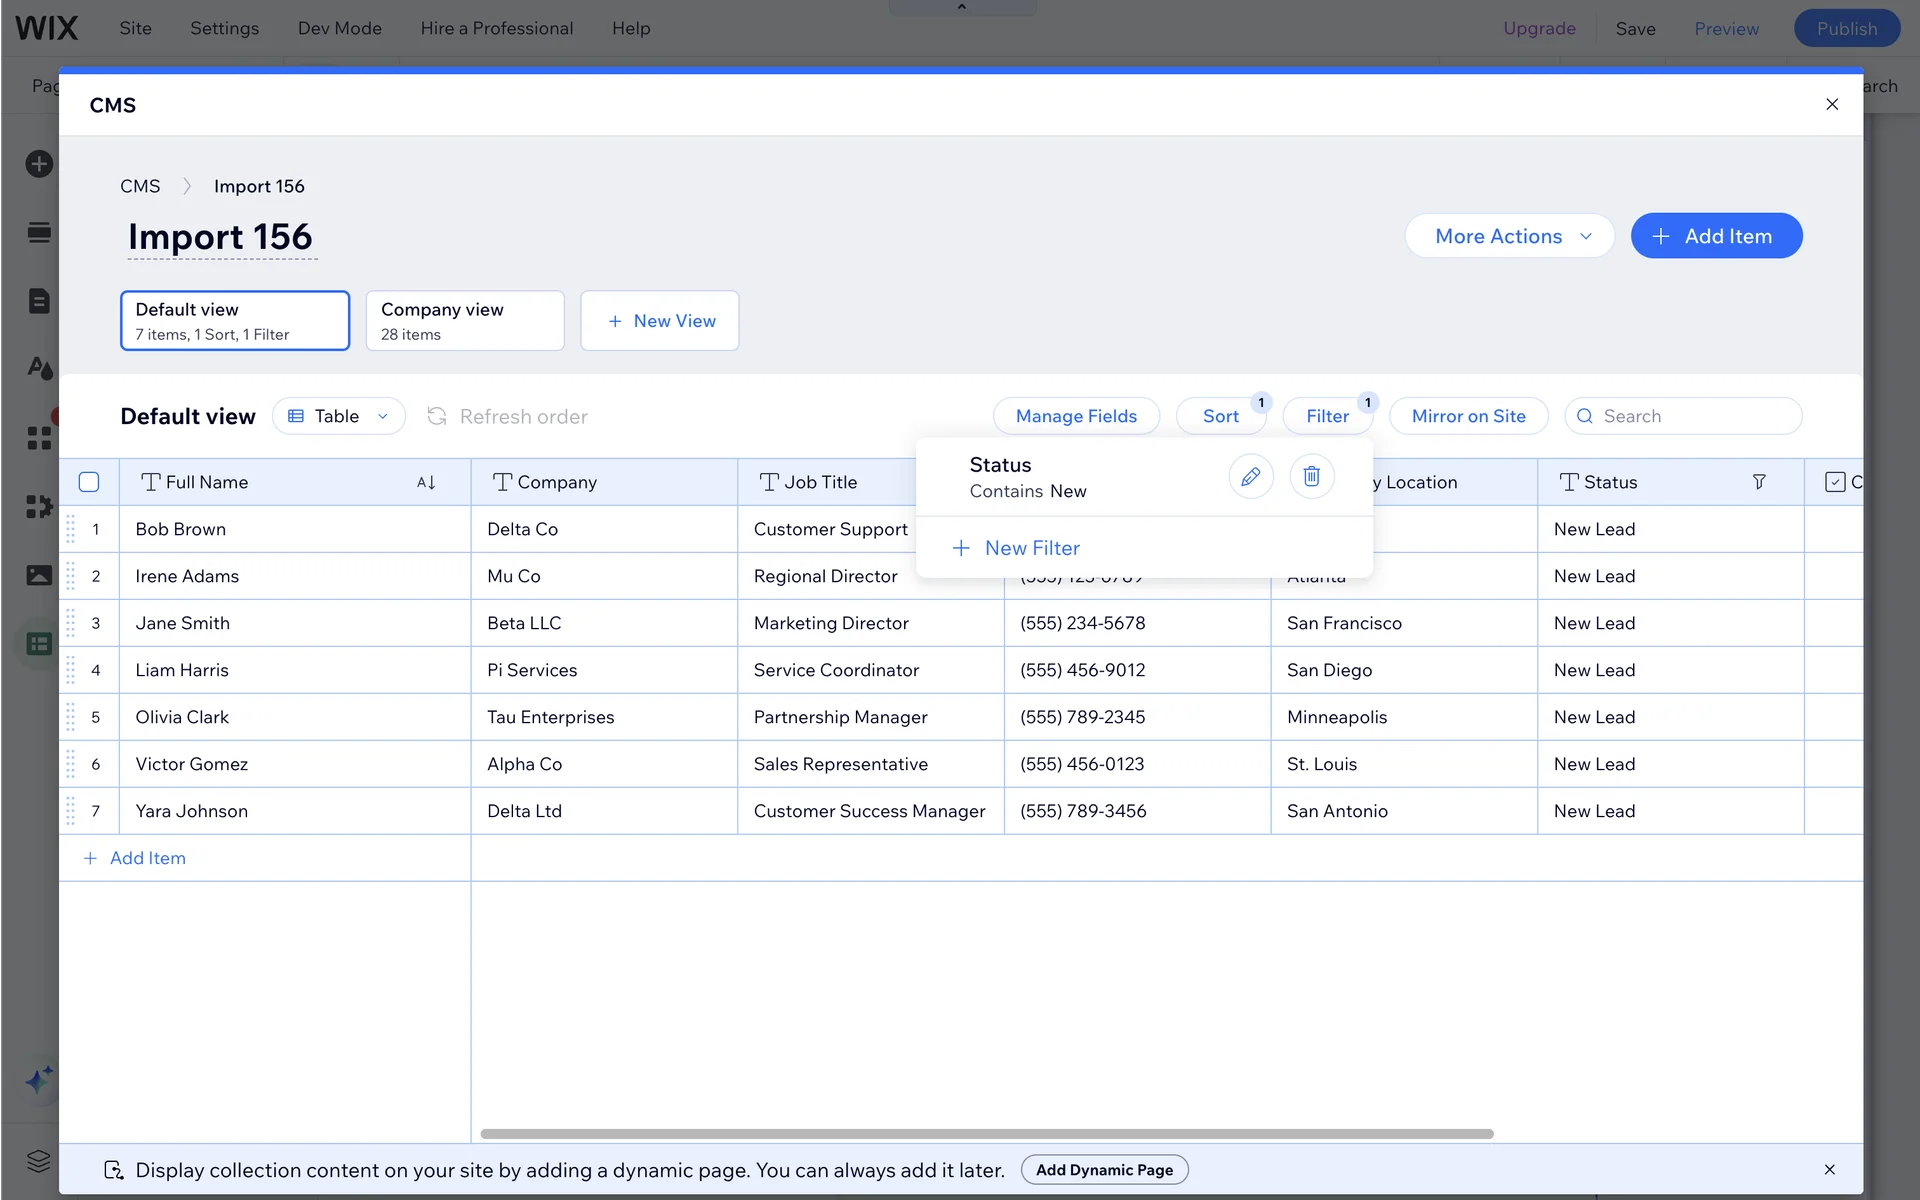
Task: Open the Media icon in left sidebar
Action: [x=39, y=575]
